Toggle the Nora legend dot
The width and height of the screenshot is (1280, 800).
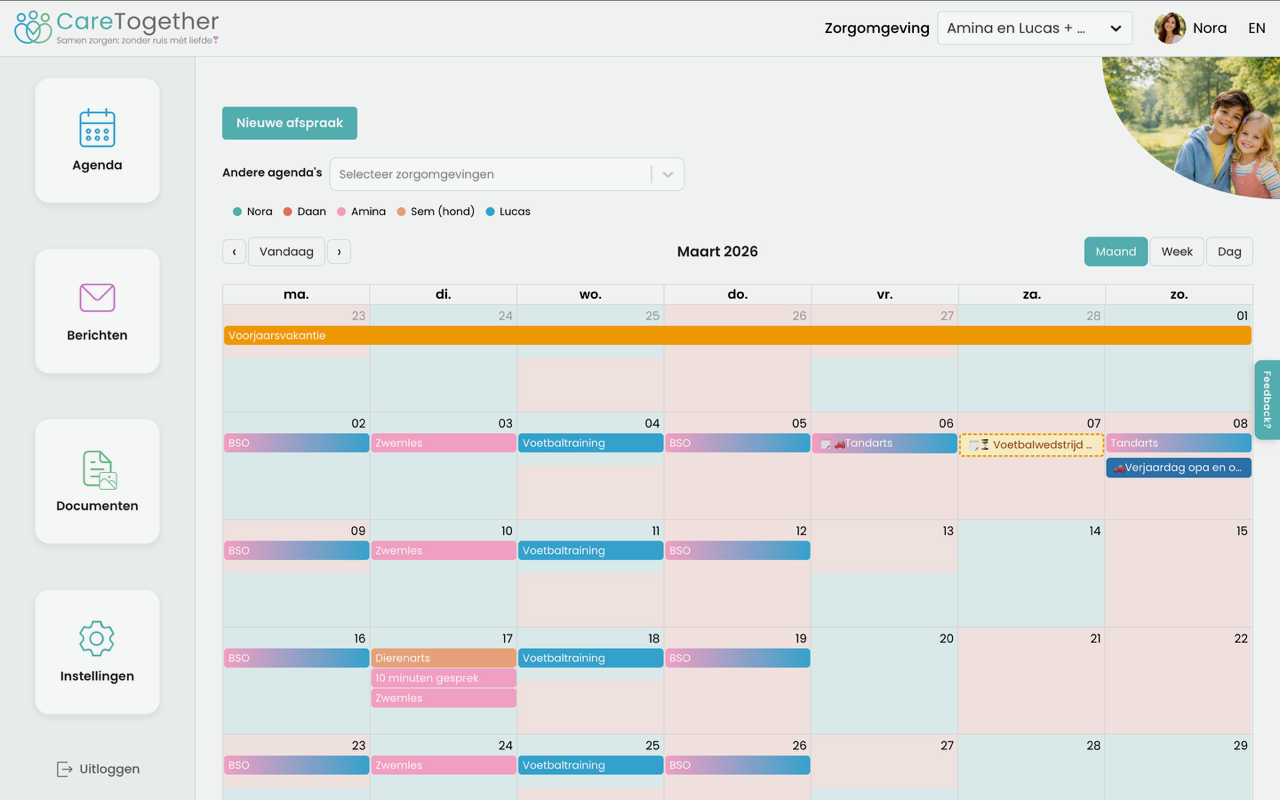click(237, 212)
